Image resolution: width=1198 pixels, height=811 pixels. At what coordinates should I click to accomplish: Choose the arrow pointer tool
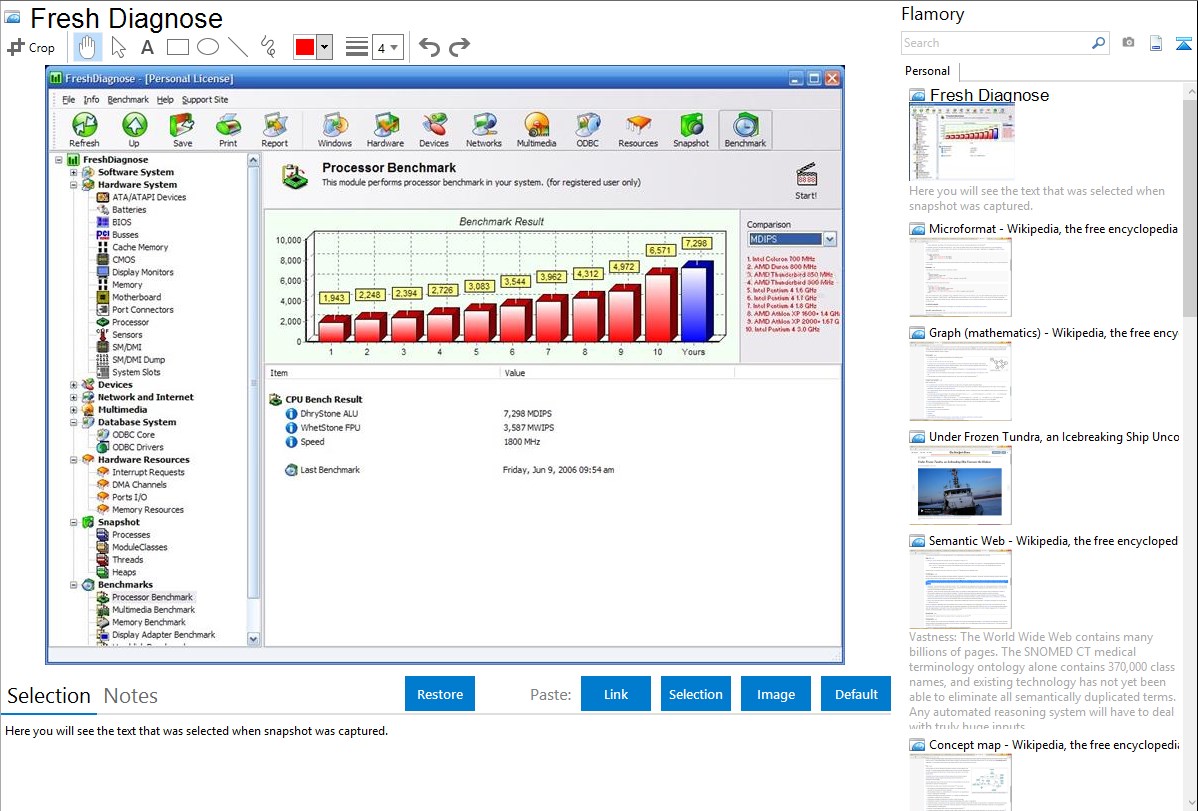click(118, 47)
